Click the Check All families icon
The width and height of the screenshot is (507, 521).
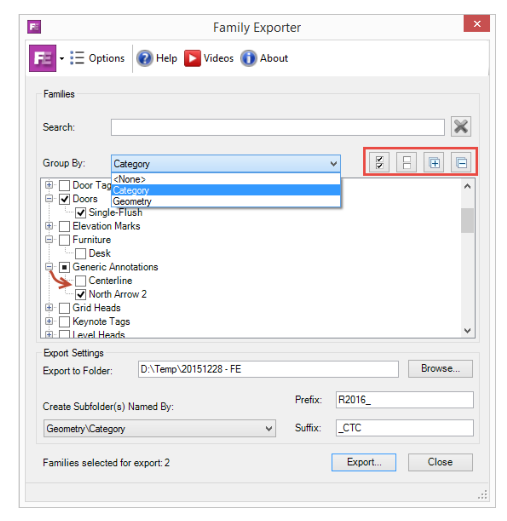[x=379, y=162]
